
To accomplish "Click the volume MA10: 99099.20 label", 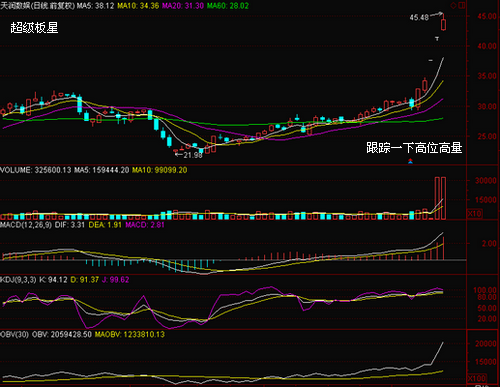I will click(x=160, y=170).
